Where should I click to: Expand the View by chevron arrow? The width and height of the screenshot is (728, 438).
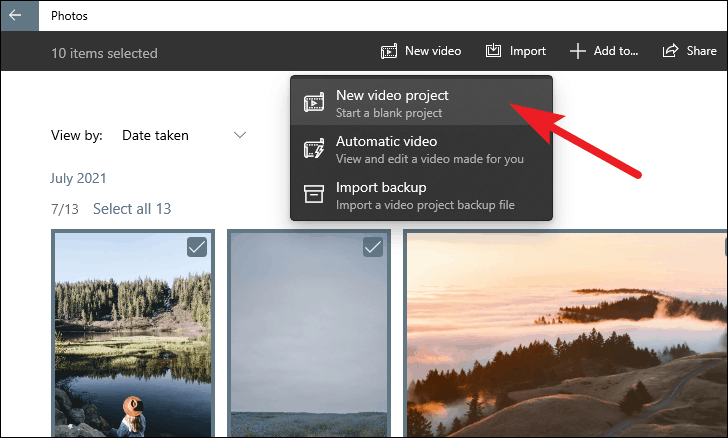coord(240,135)
